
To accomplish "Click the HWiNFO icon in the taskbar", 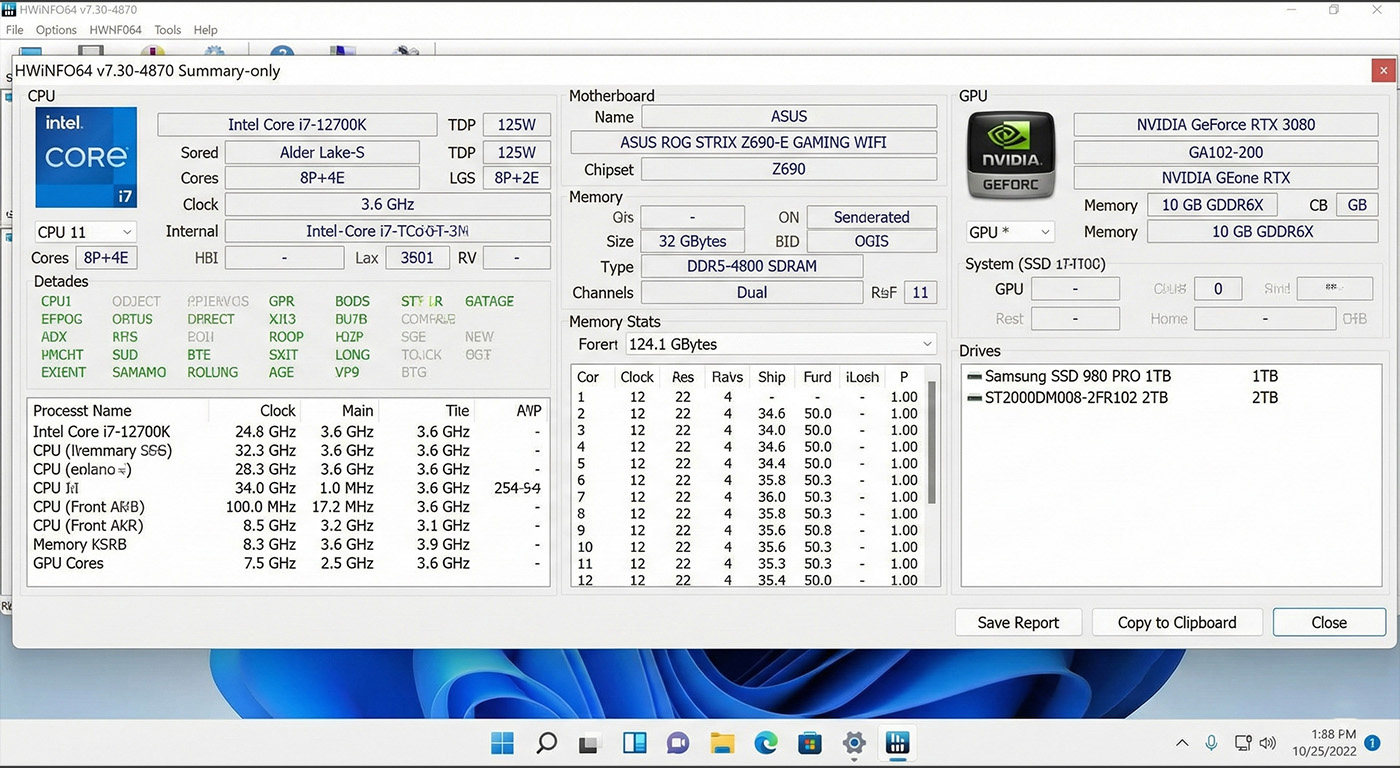I will [x=897, y=743].
